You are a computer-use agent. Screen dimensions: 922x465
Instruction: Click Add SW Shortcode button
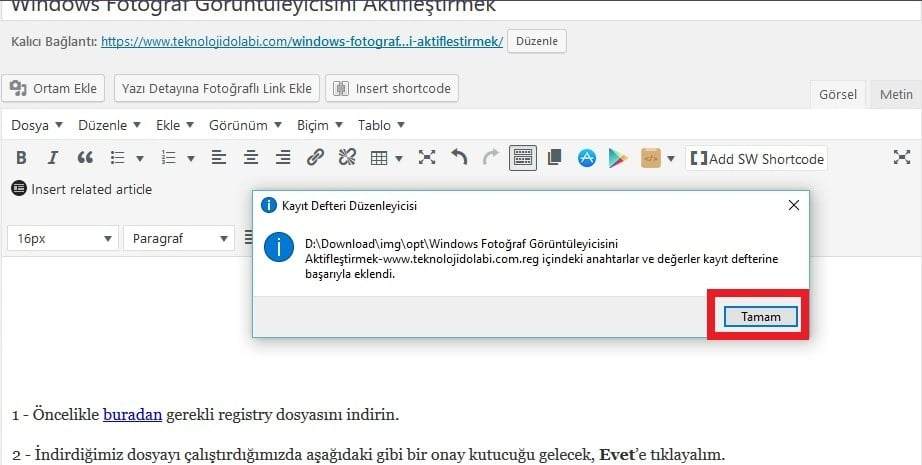click(x=757, y=159)
